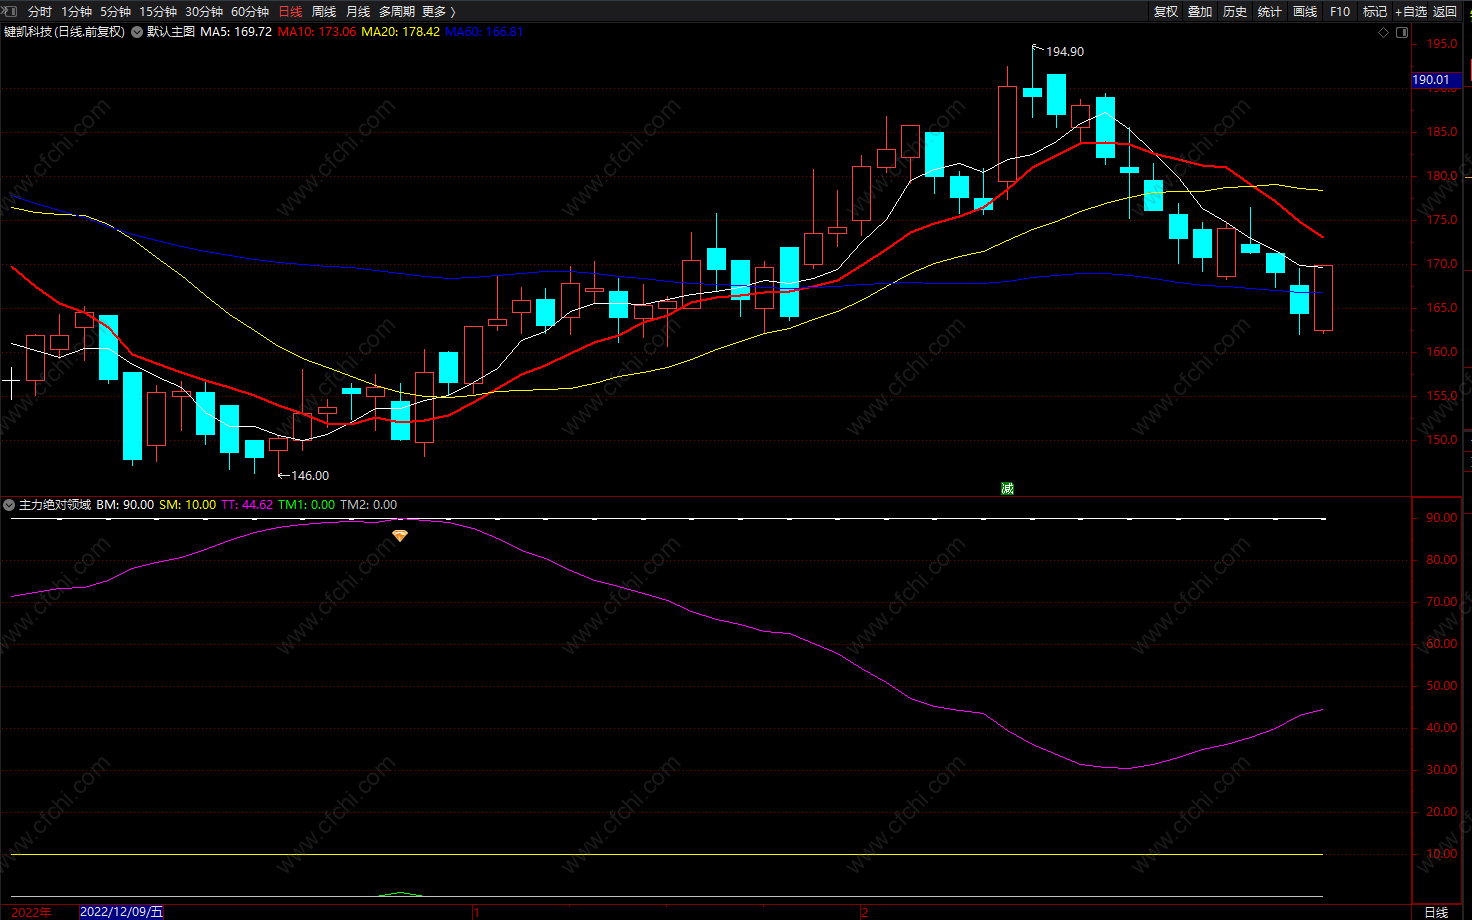This screenshot has width=1472, height=920.
Task: Click the 194.90 high price label
Action: pos(1065,52)
